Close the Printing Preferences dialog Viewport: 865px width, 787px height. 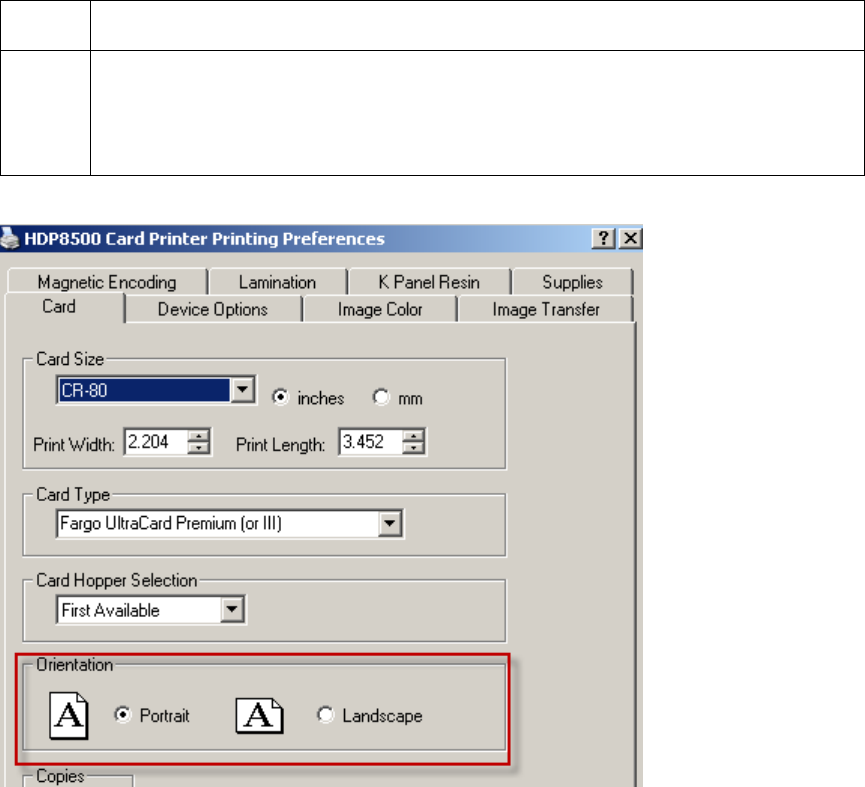coord(630,238)
